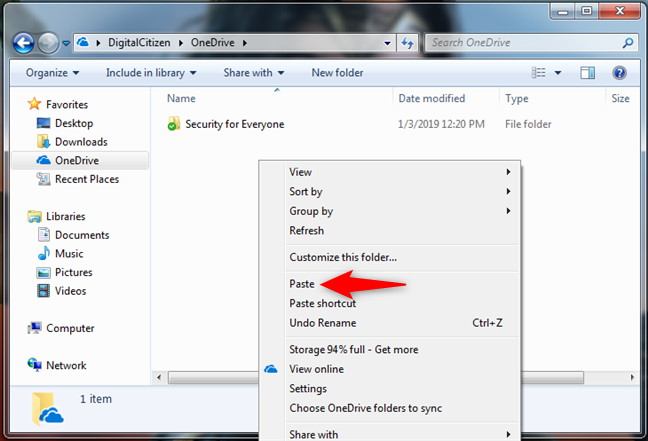Sort by the Date modified column header
648x441 pixels.
(x=431, y=98)
